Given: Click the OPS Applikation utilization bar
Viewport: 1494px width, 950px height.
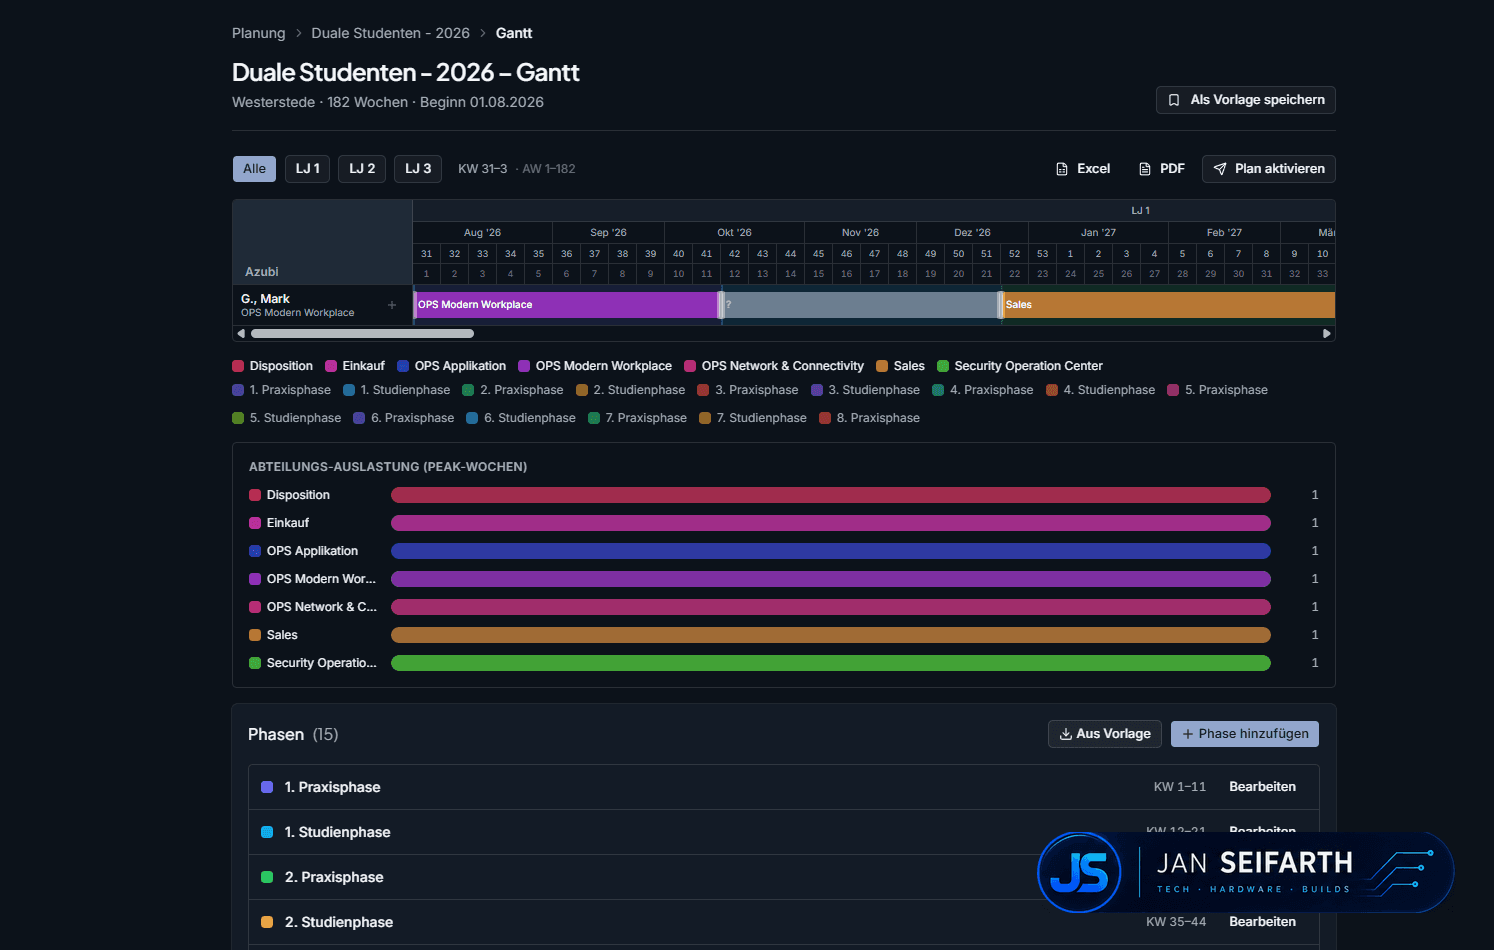Looking at the screenshot, I should coord(831,551).
